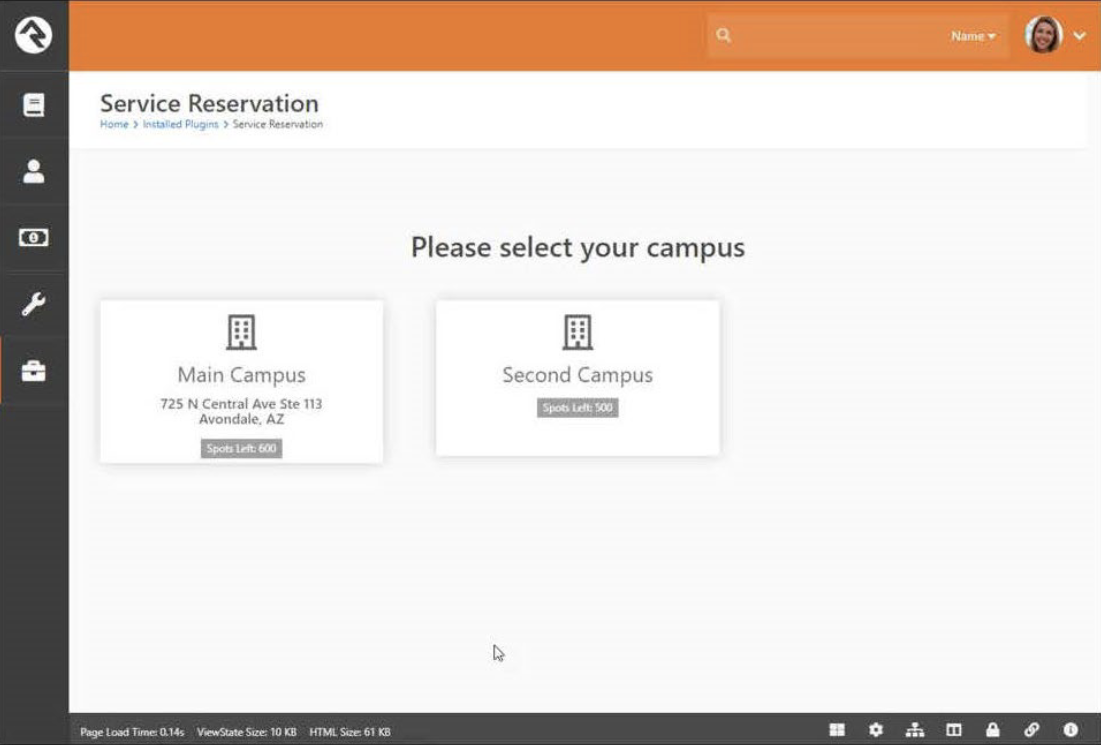Open the Finance money icon in sidebar

pyautogui.click(x=33, y=238)
